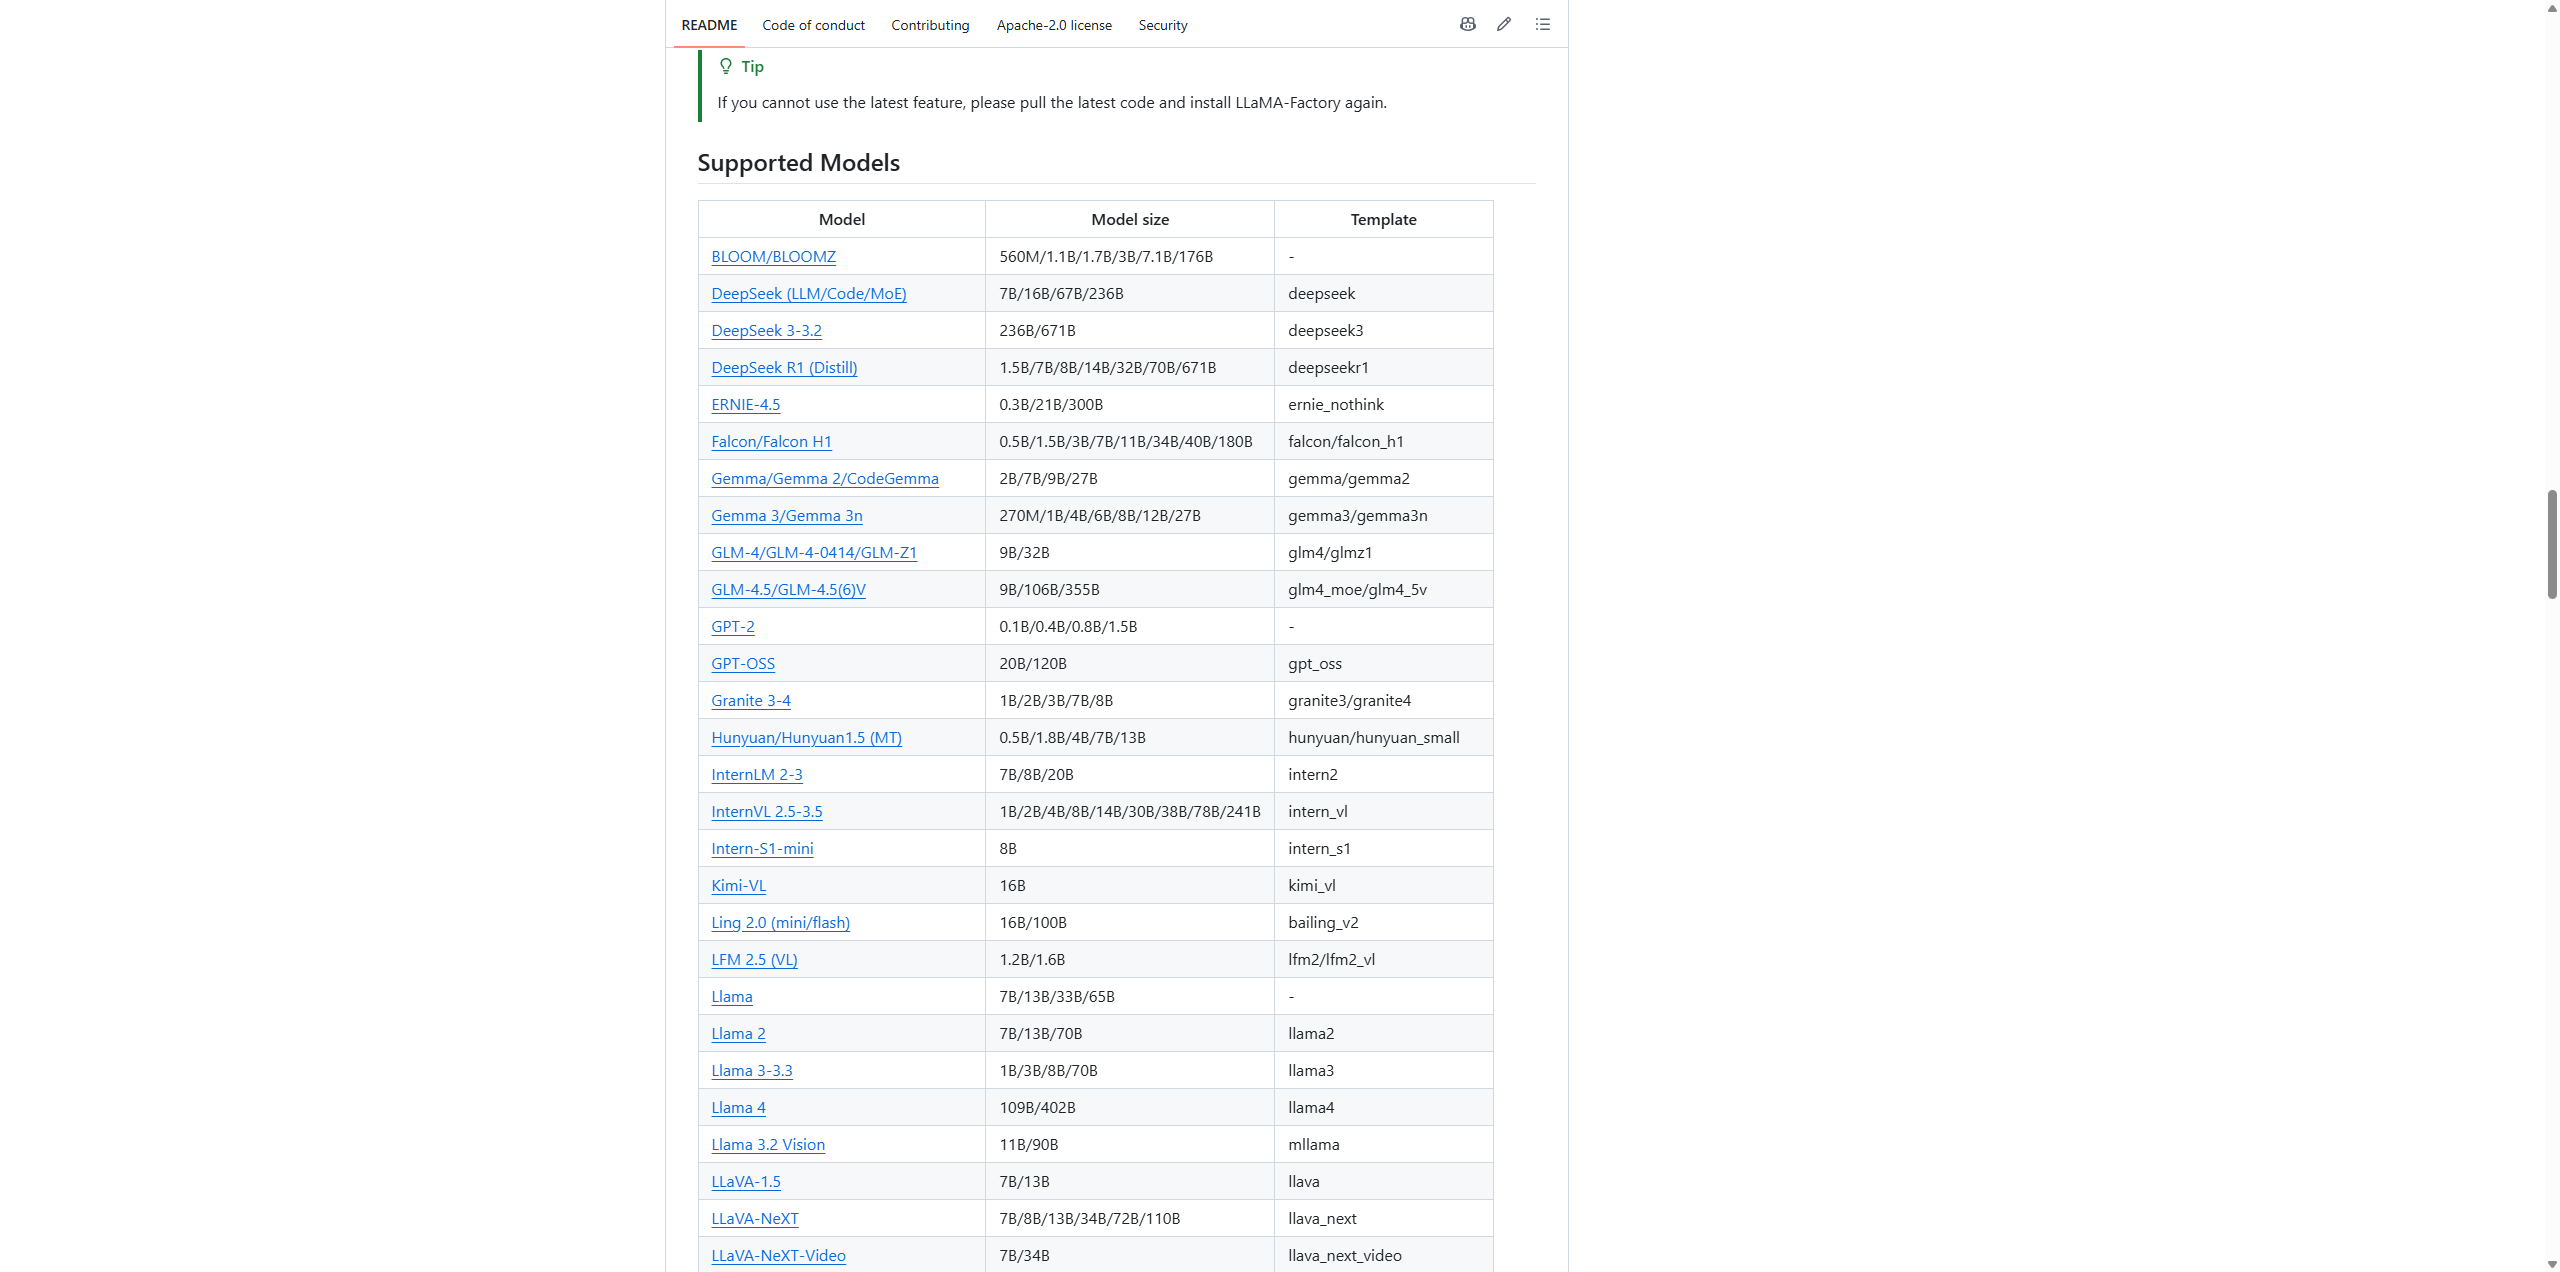Open the GPT-OSS model link

pos(743,663)
